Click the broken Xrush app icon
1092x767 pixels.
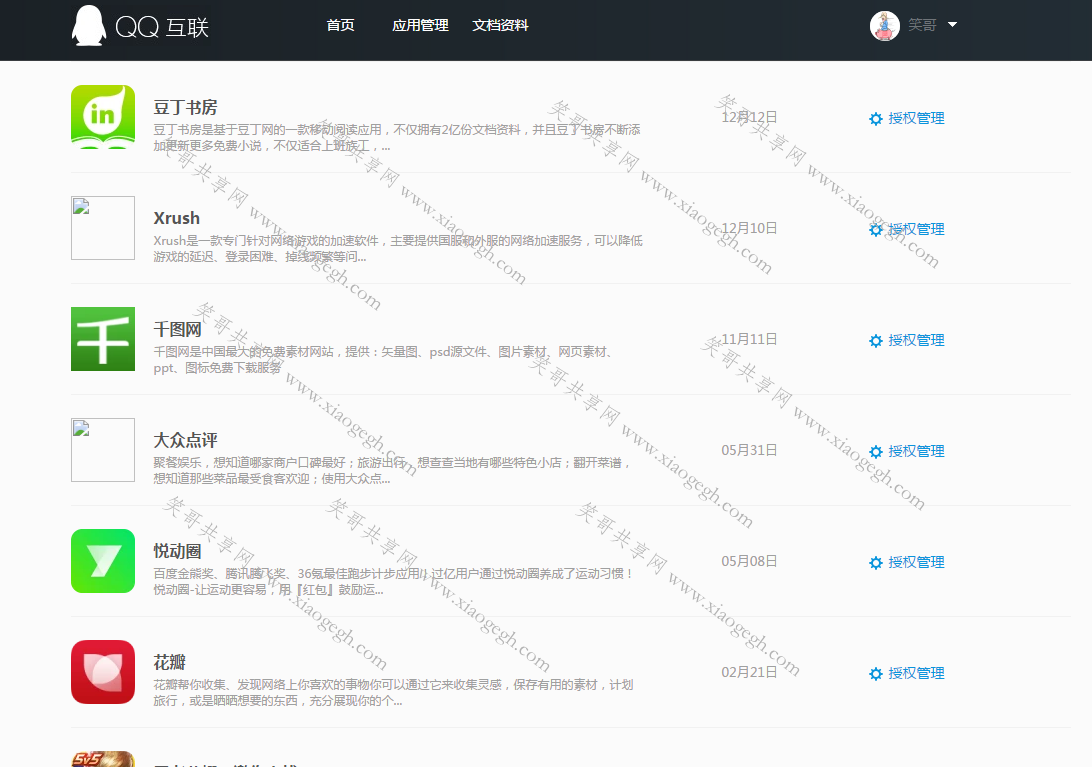point(103,228)
